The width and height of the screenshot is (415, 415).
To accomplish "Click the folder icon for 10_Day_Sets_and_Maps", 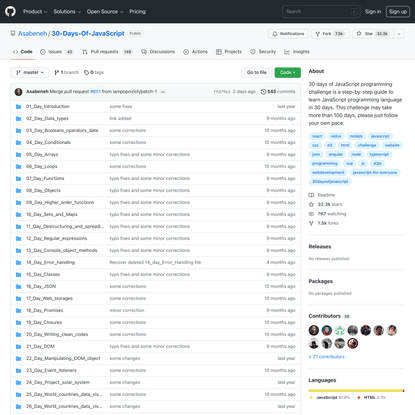I will (19, 214).
